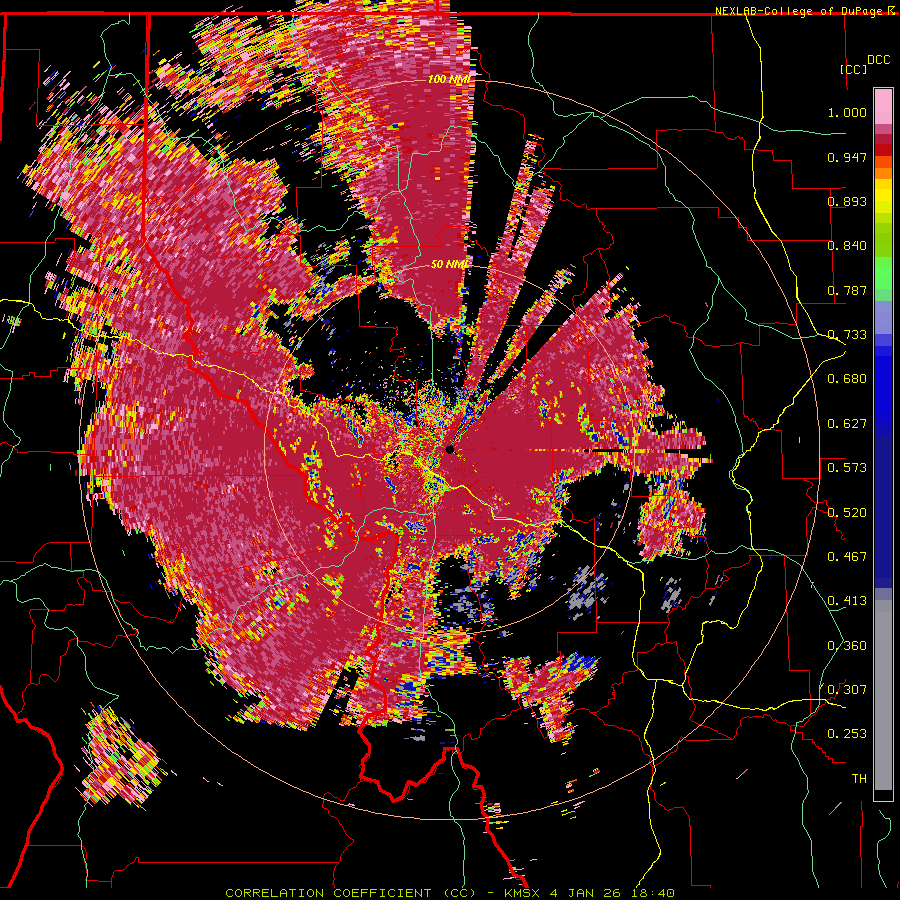Click the 0.680 scale value
The width and height of the screenshot is (900, 900).
(847, 379)
